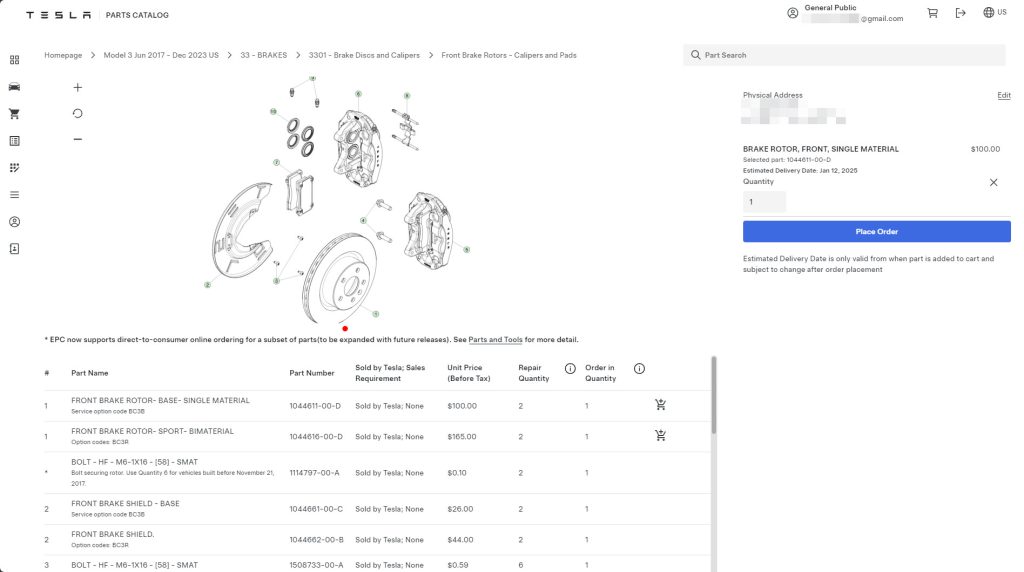Screen dimensions: 1024x572
Task: Zoom out of the parts diagram
Action: pos(78,139)
